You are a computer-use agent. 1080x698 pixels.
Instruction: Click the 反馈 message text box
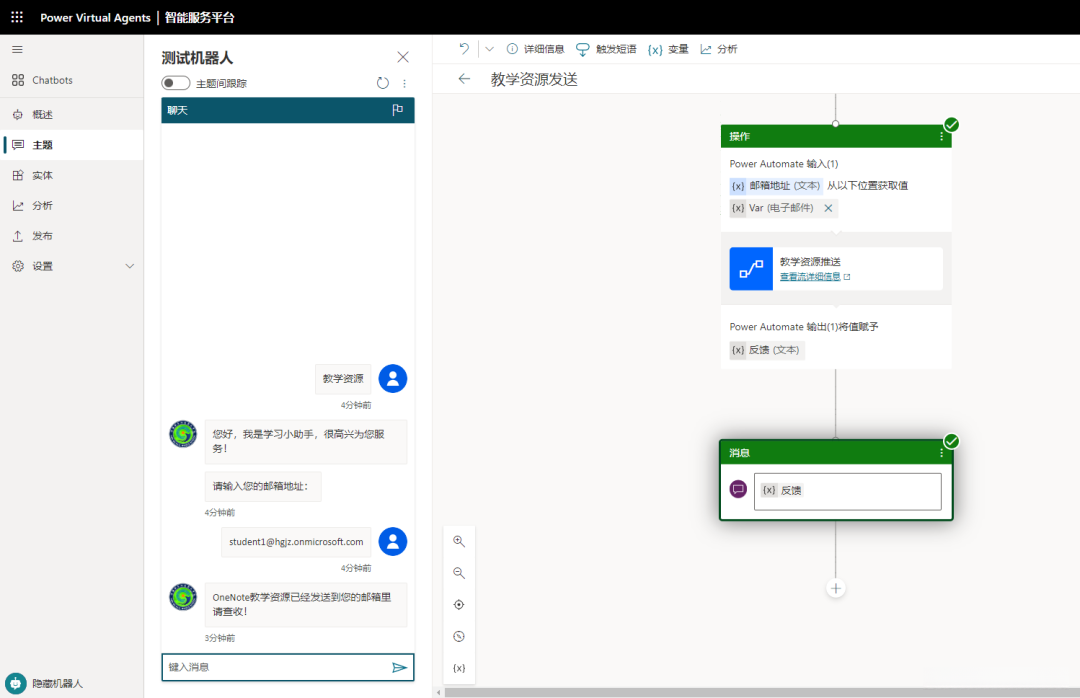point(847,491)
